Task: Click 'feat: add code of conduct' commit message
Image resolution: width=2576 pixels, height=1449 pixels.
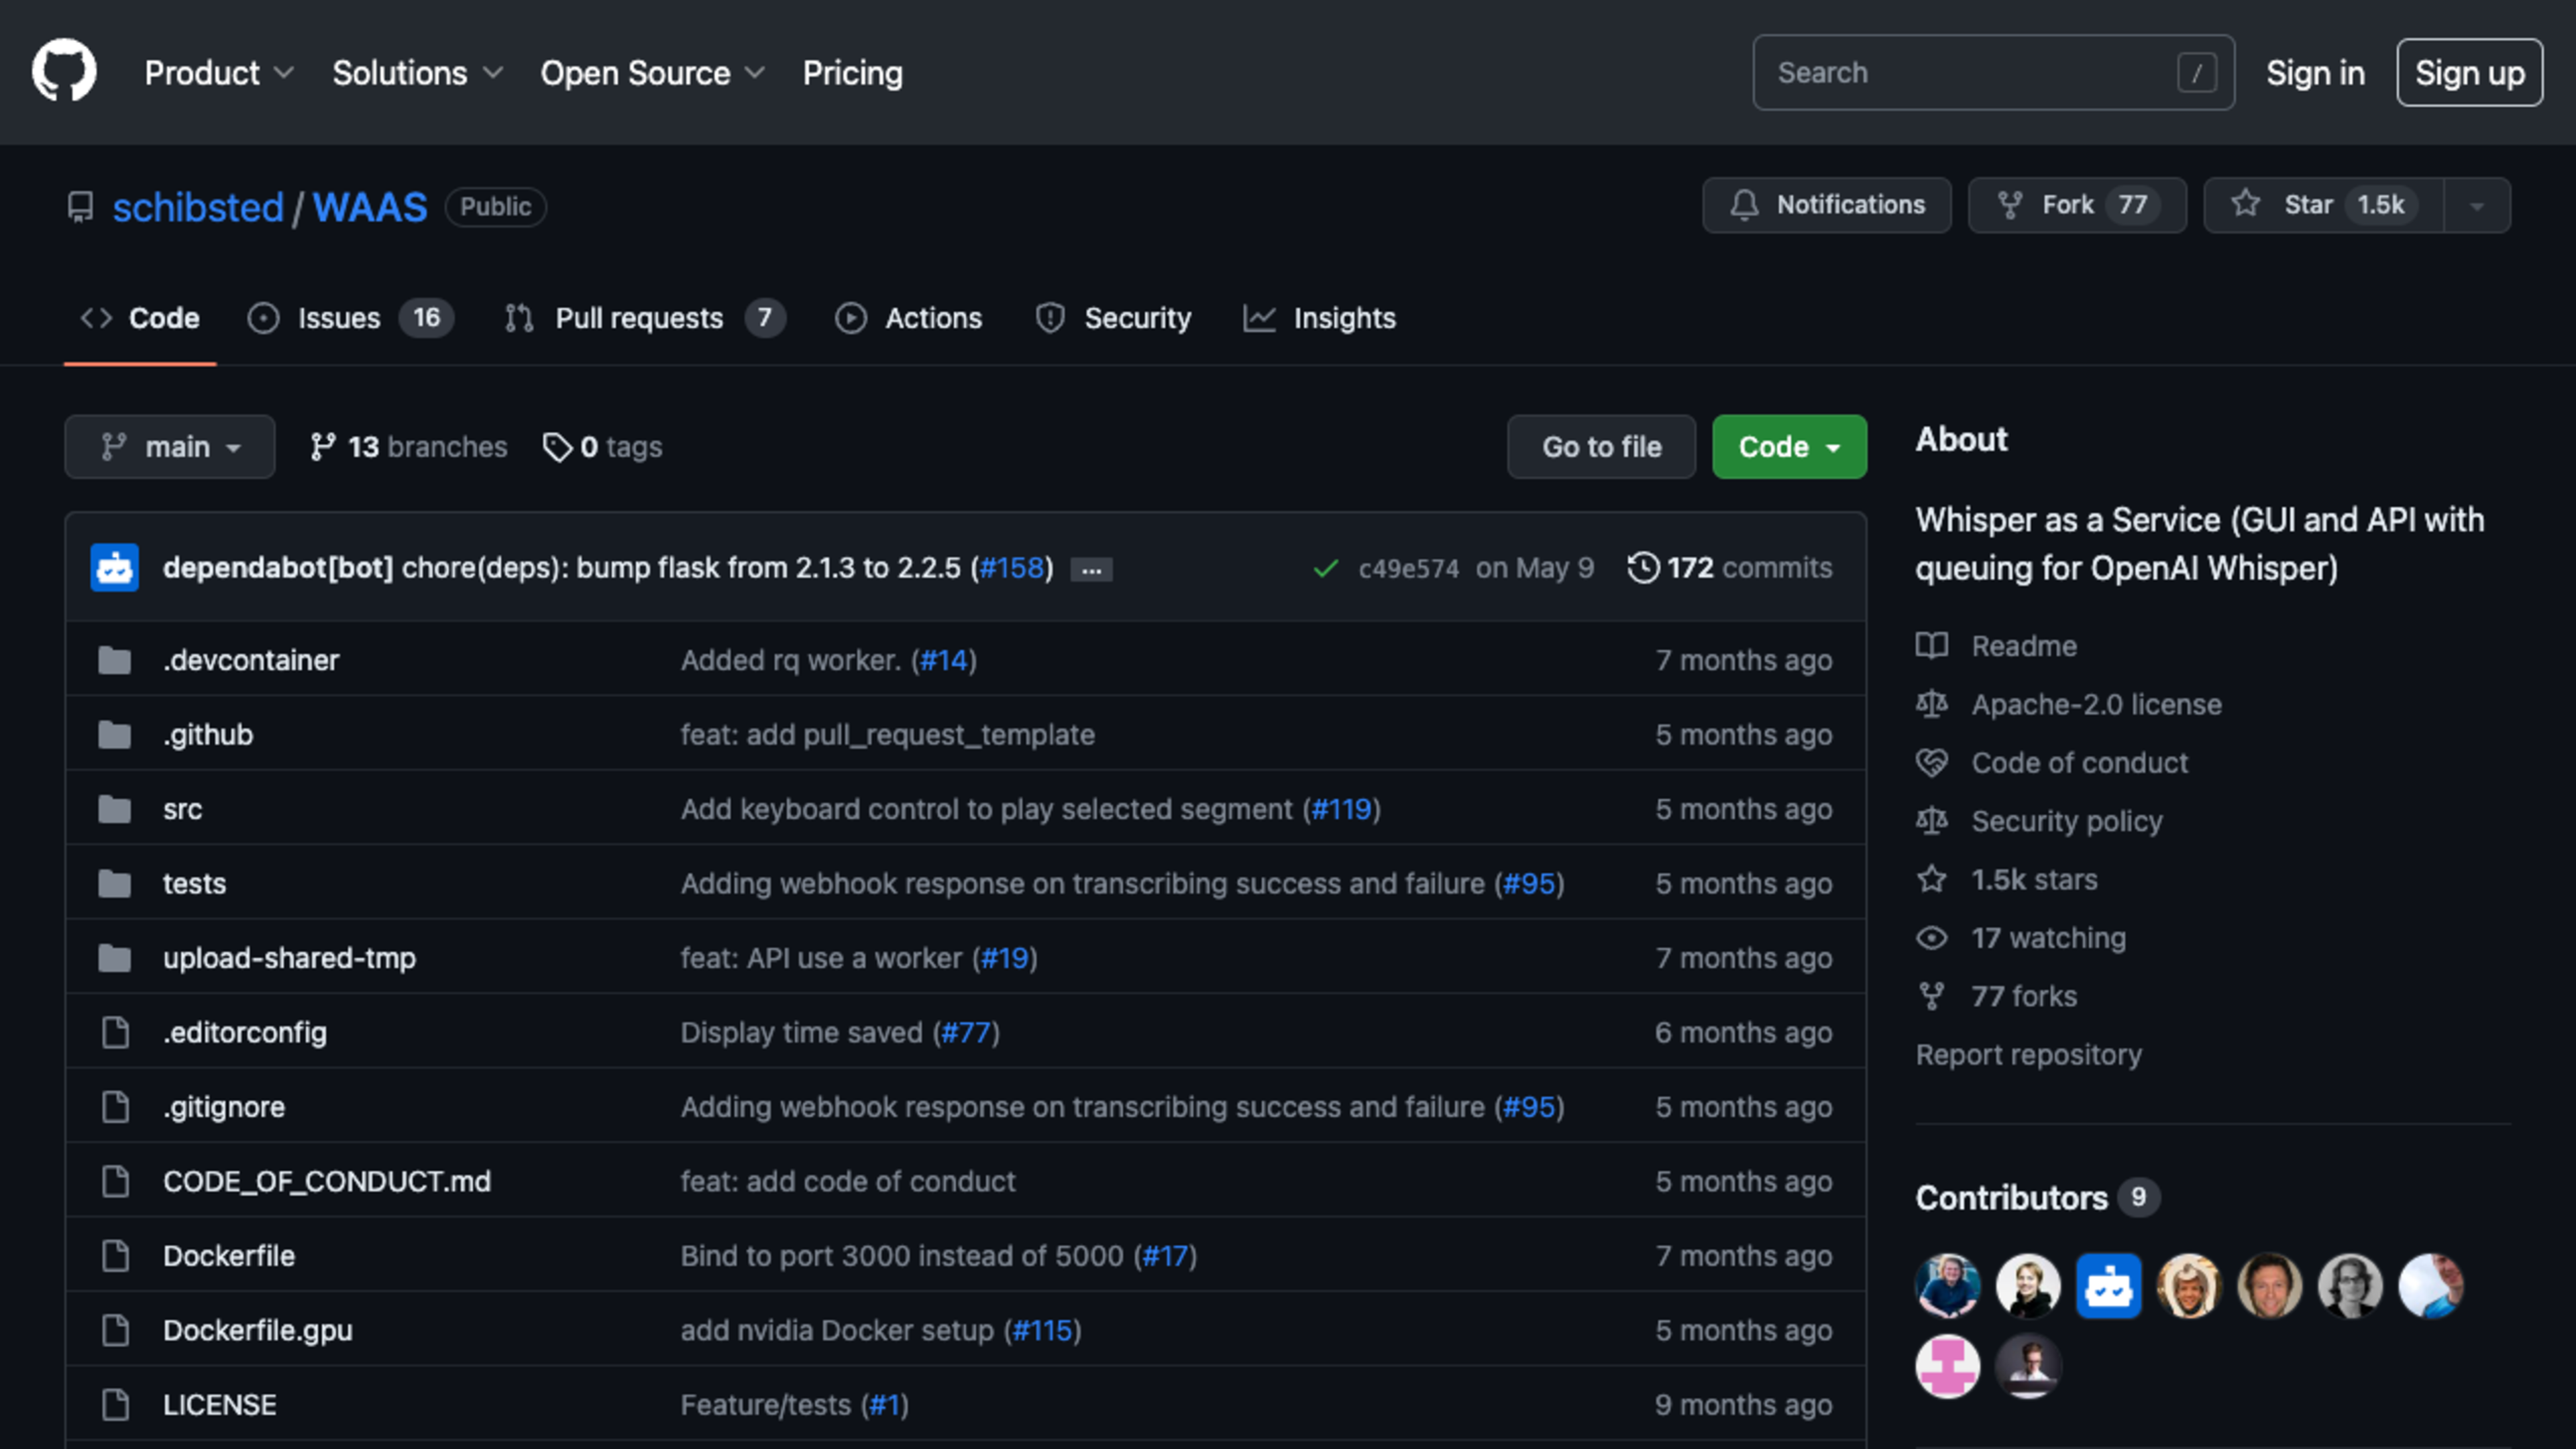Action: tap(848, 1181)
